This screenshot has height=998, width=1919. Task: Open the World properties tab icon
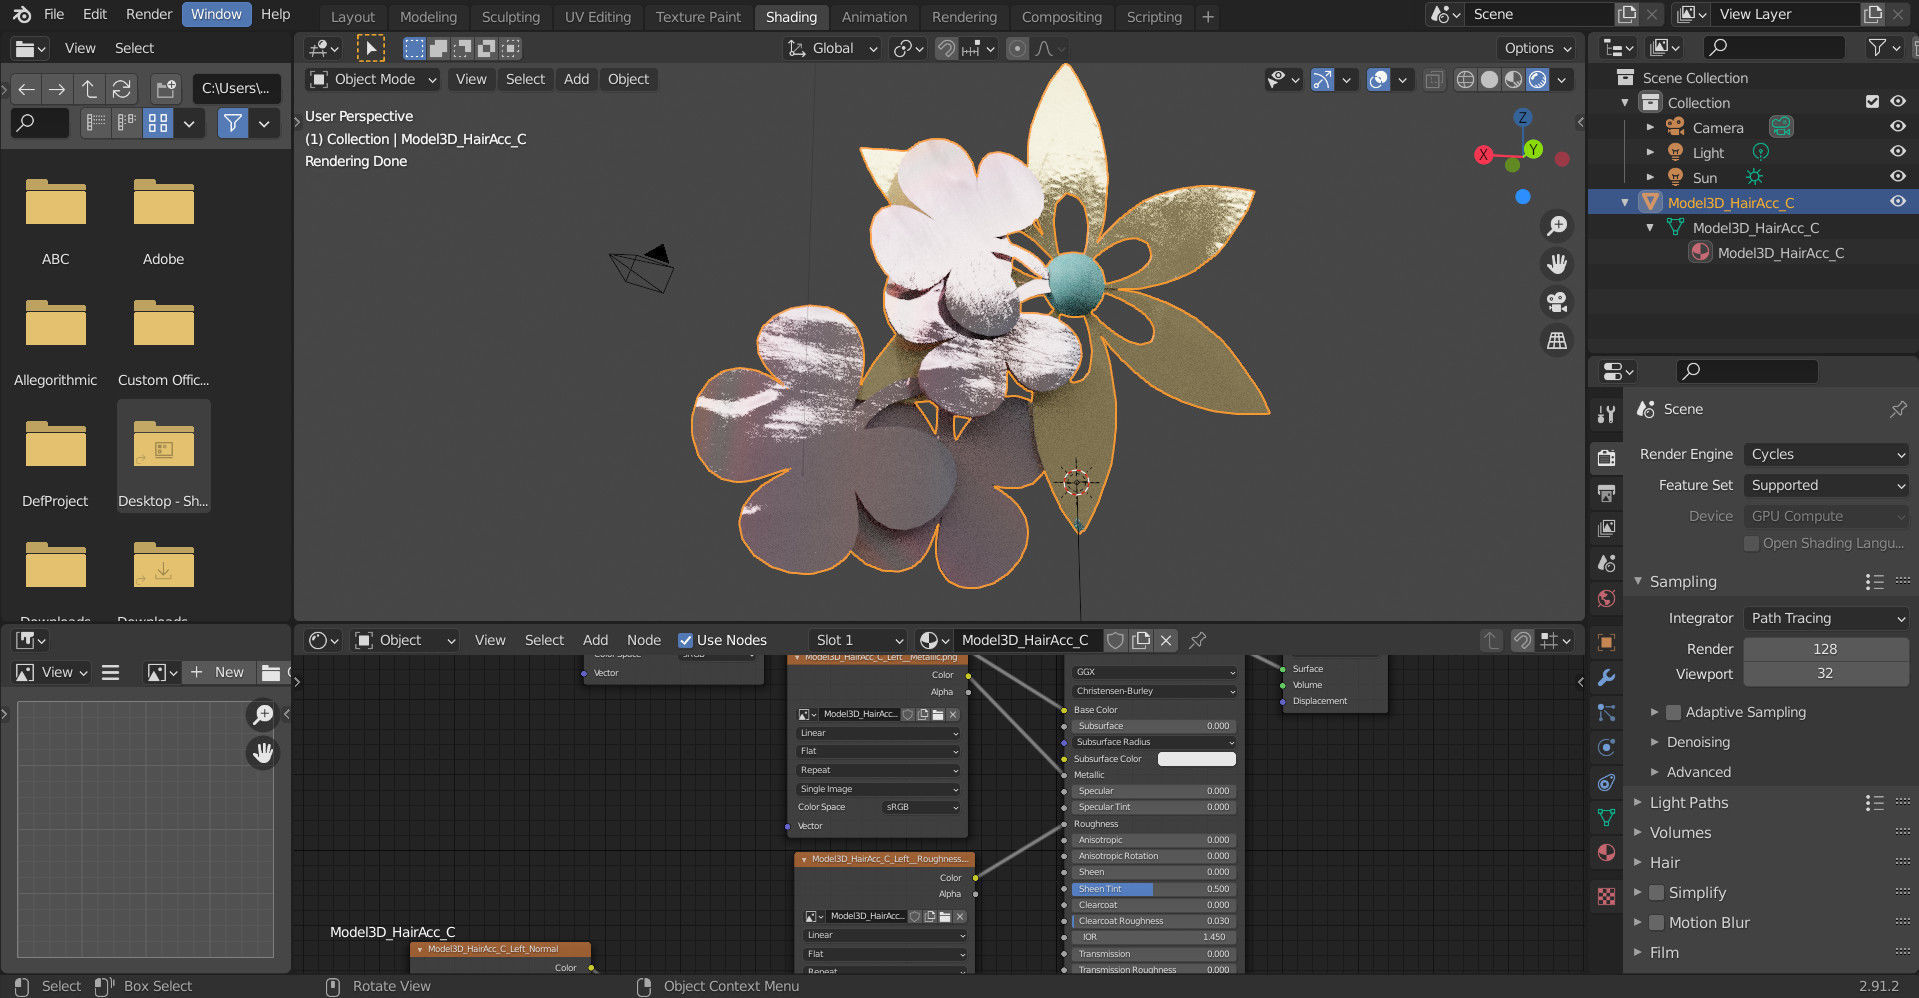(1606, 598)
